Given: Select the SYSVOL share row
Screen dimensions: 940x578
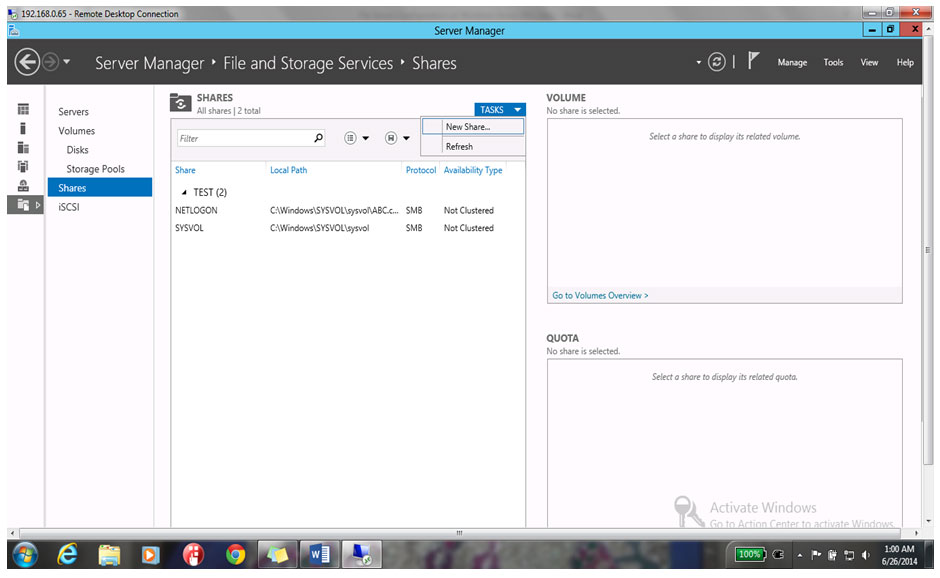Looking at the screenshot, I should pos(348,228).
